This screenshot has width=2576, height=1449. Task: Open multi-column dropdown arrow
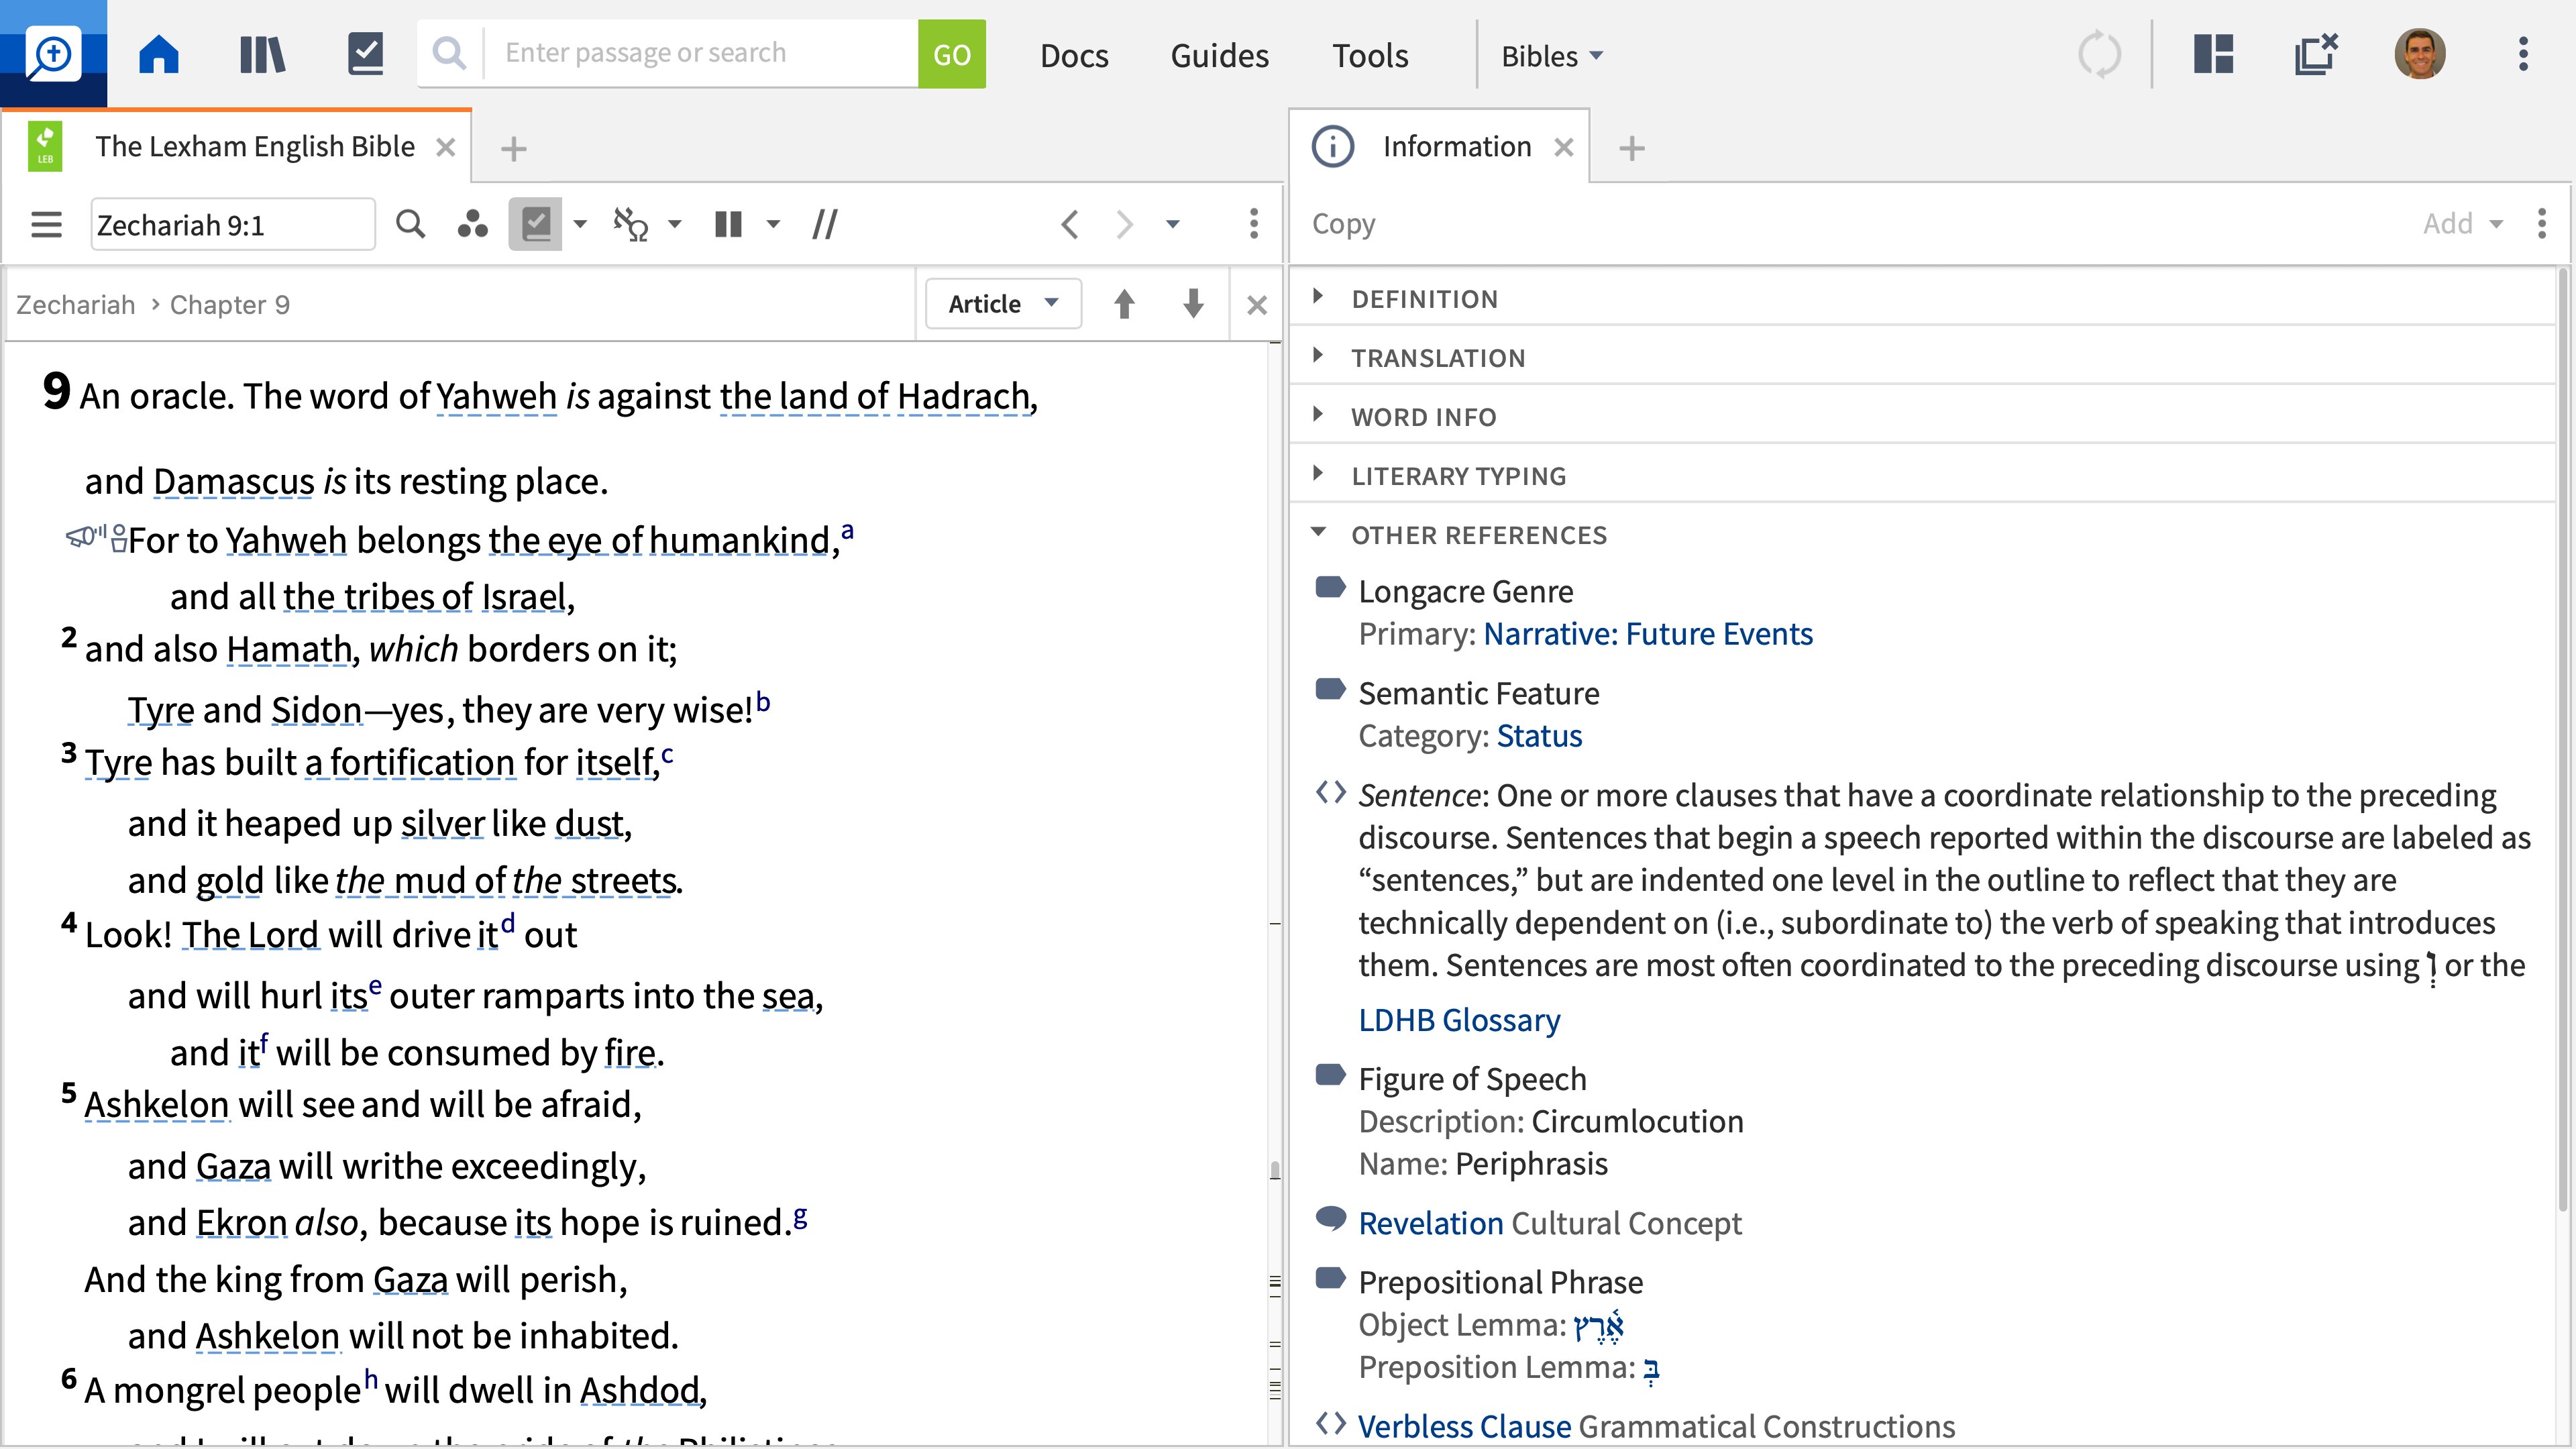pos(773,224)
